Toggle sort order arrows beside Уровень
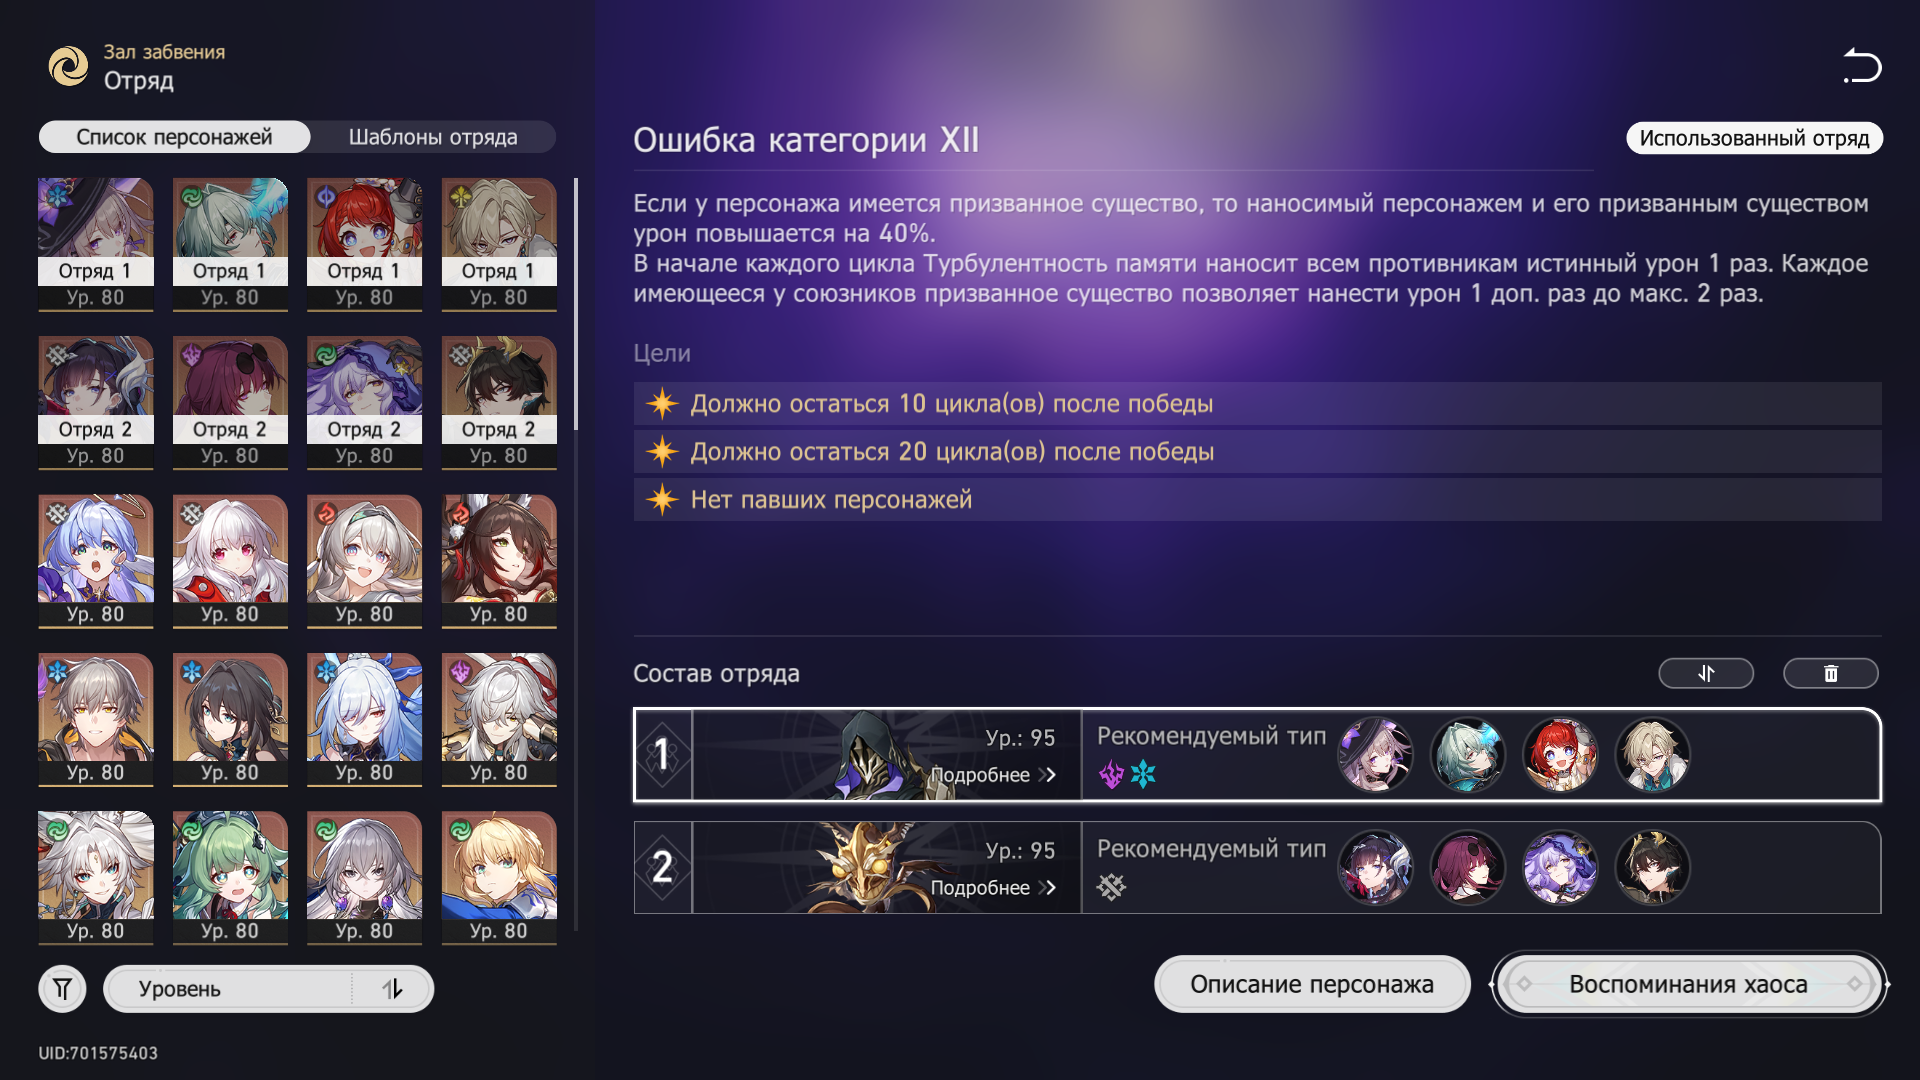 (x=392, y=989)
